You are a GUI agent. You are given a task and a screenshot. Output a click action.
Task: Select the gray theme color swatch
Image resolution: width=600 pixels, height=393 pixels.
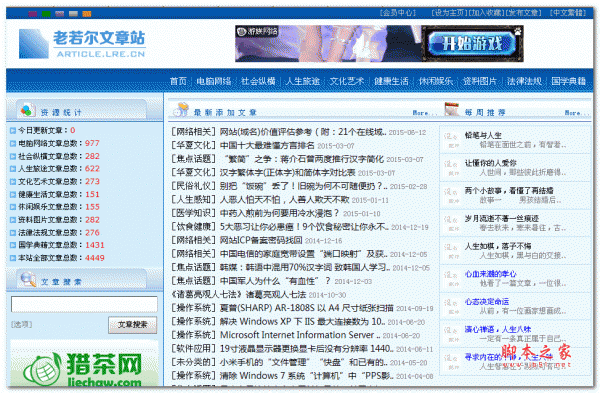point(73,14)
